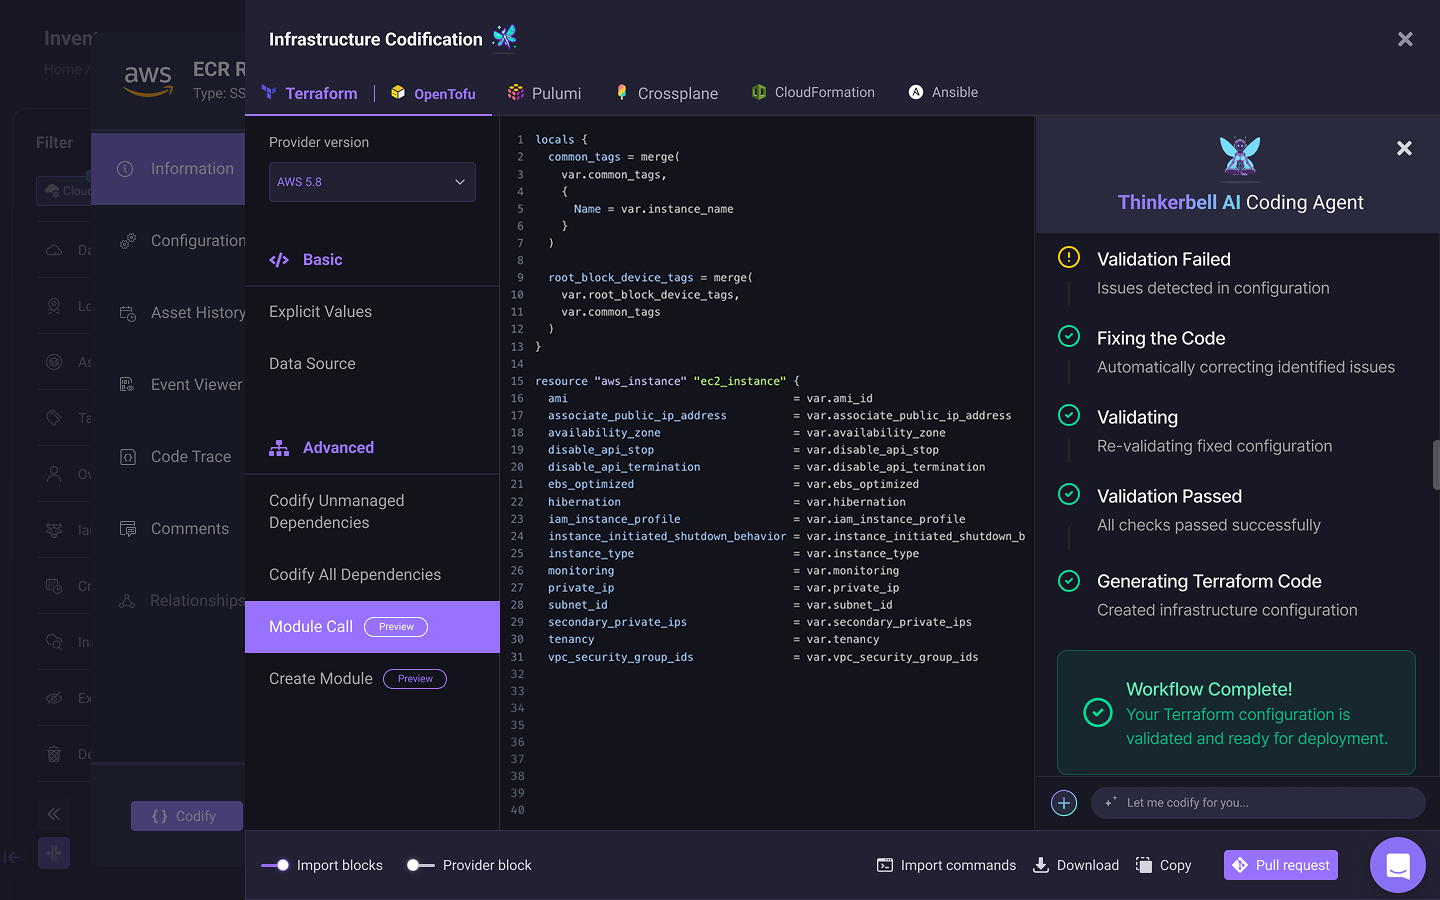Screen dimensions: 1440x900
Task: Click the Event Viewer icon
Action: click(127, 385)
